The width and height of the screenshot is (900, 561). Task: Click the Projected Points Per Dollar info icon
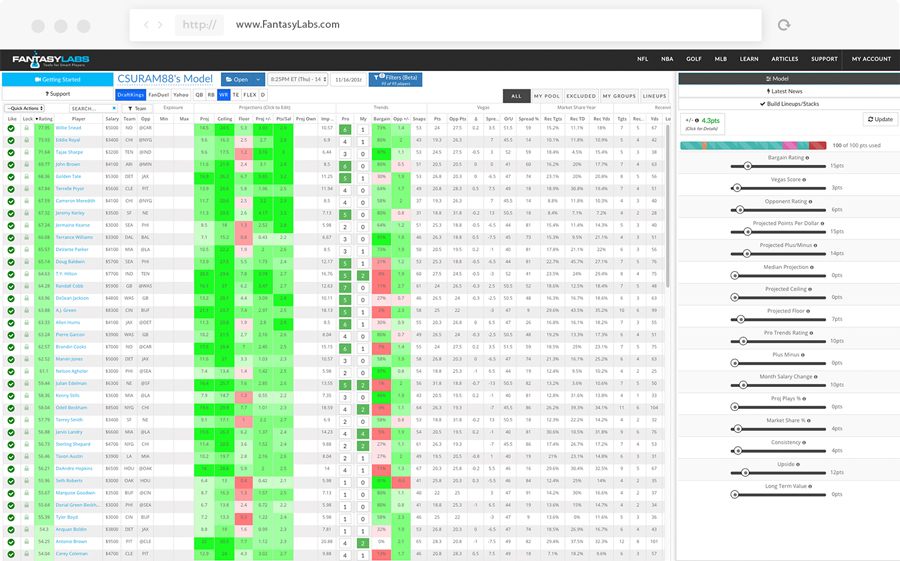point(823,223)
